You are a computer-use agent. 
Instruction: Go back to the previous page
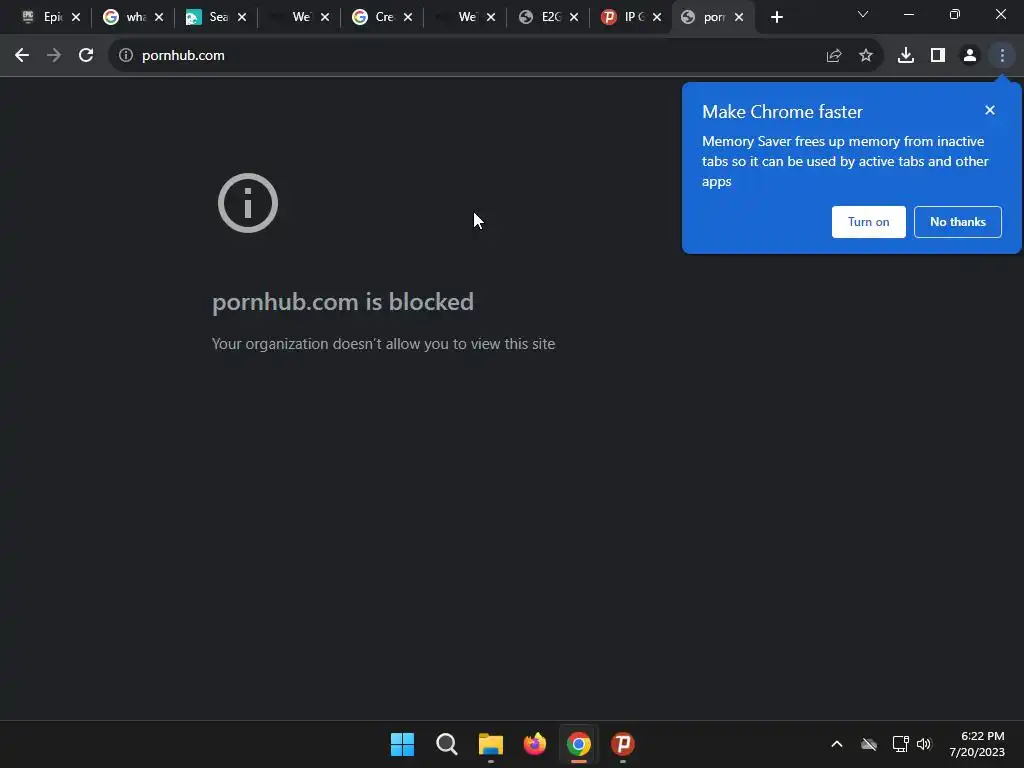pos(22,56)
